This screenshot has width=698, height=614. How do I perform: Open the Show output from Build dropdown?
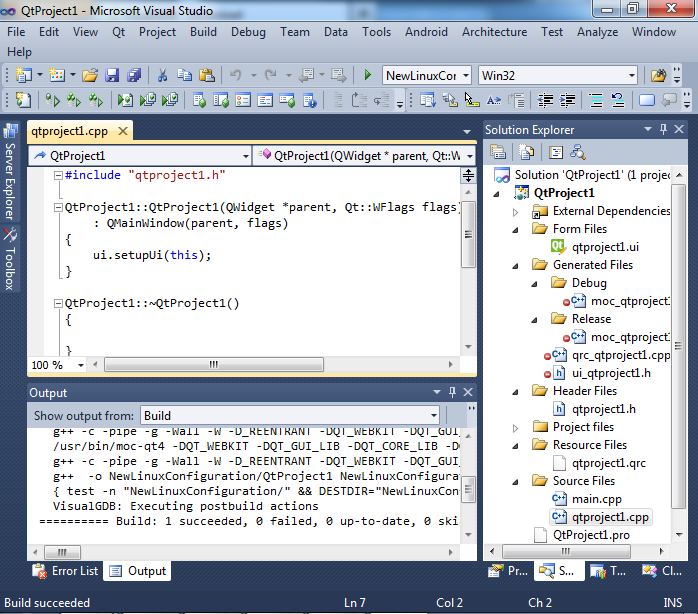click(434, 415)
